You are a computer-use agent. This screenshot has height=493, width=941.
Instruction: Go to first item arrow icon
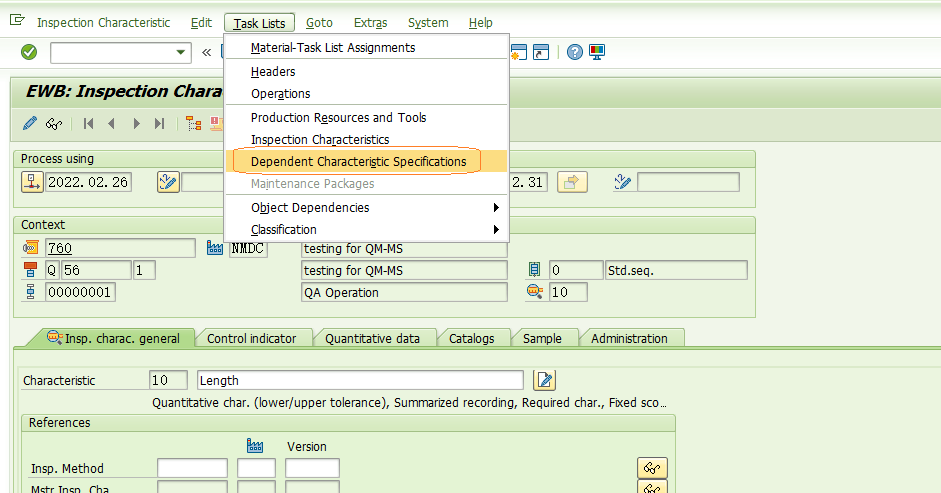88,124
